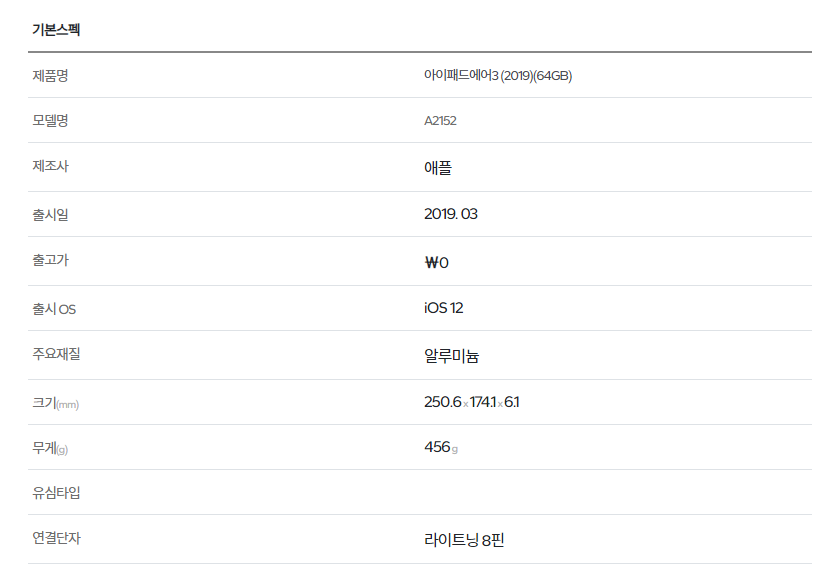This screenshot has height=584, width=840.
Task: Select model number A2152
Action: tap(440, 121)
